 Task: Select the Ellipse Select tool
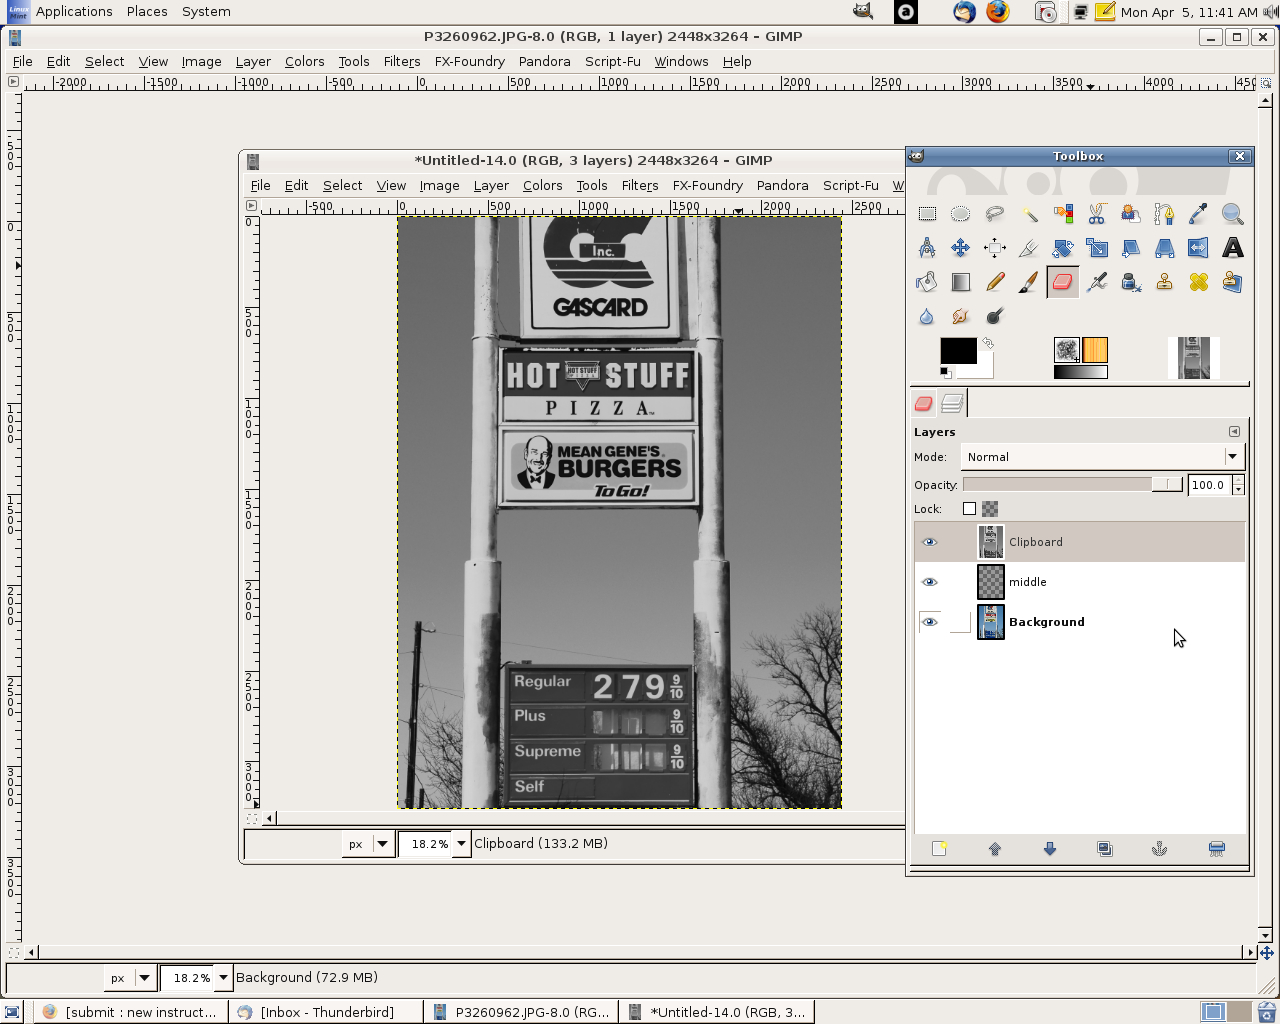pos(961,214)
